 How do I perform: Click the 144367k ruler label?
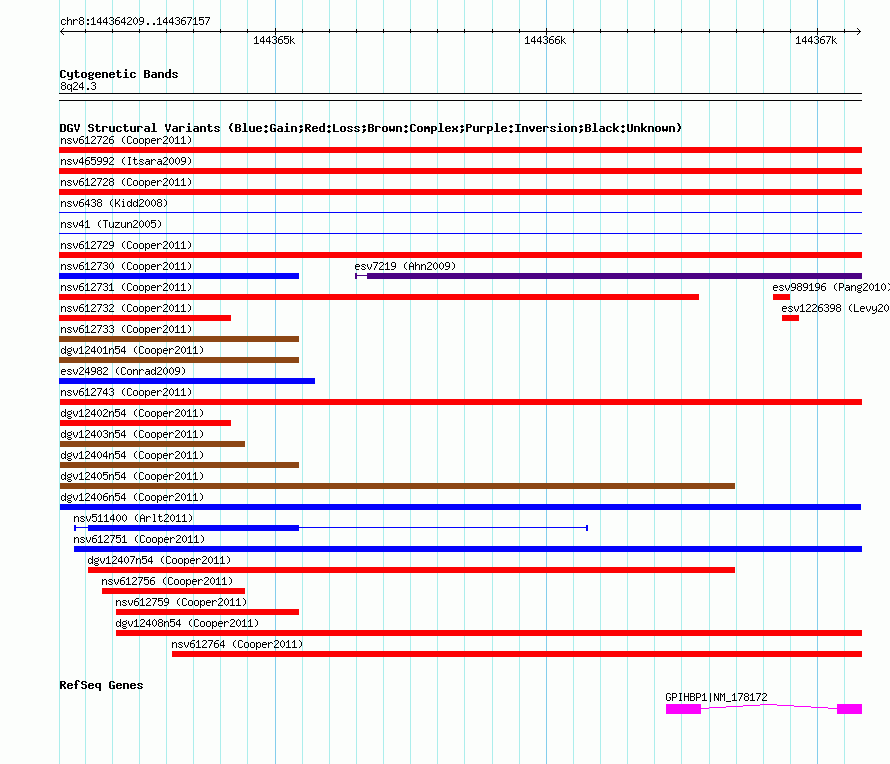[816, 40]
